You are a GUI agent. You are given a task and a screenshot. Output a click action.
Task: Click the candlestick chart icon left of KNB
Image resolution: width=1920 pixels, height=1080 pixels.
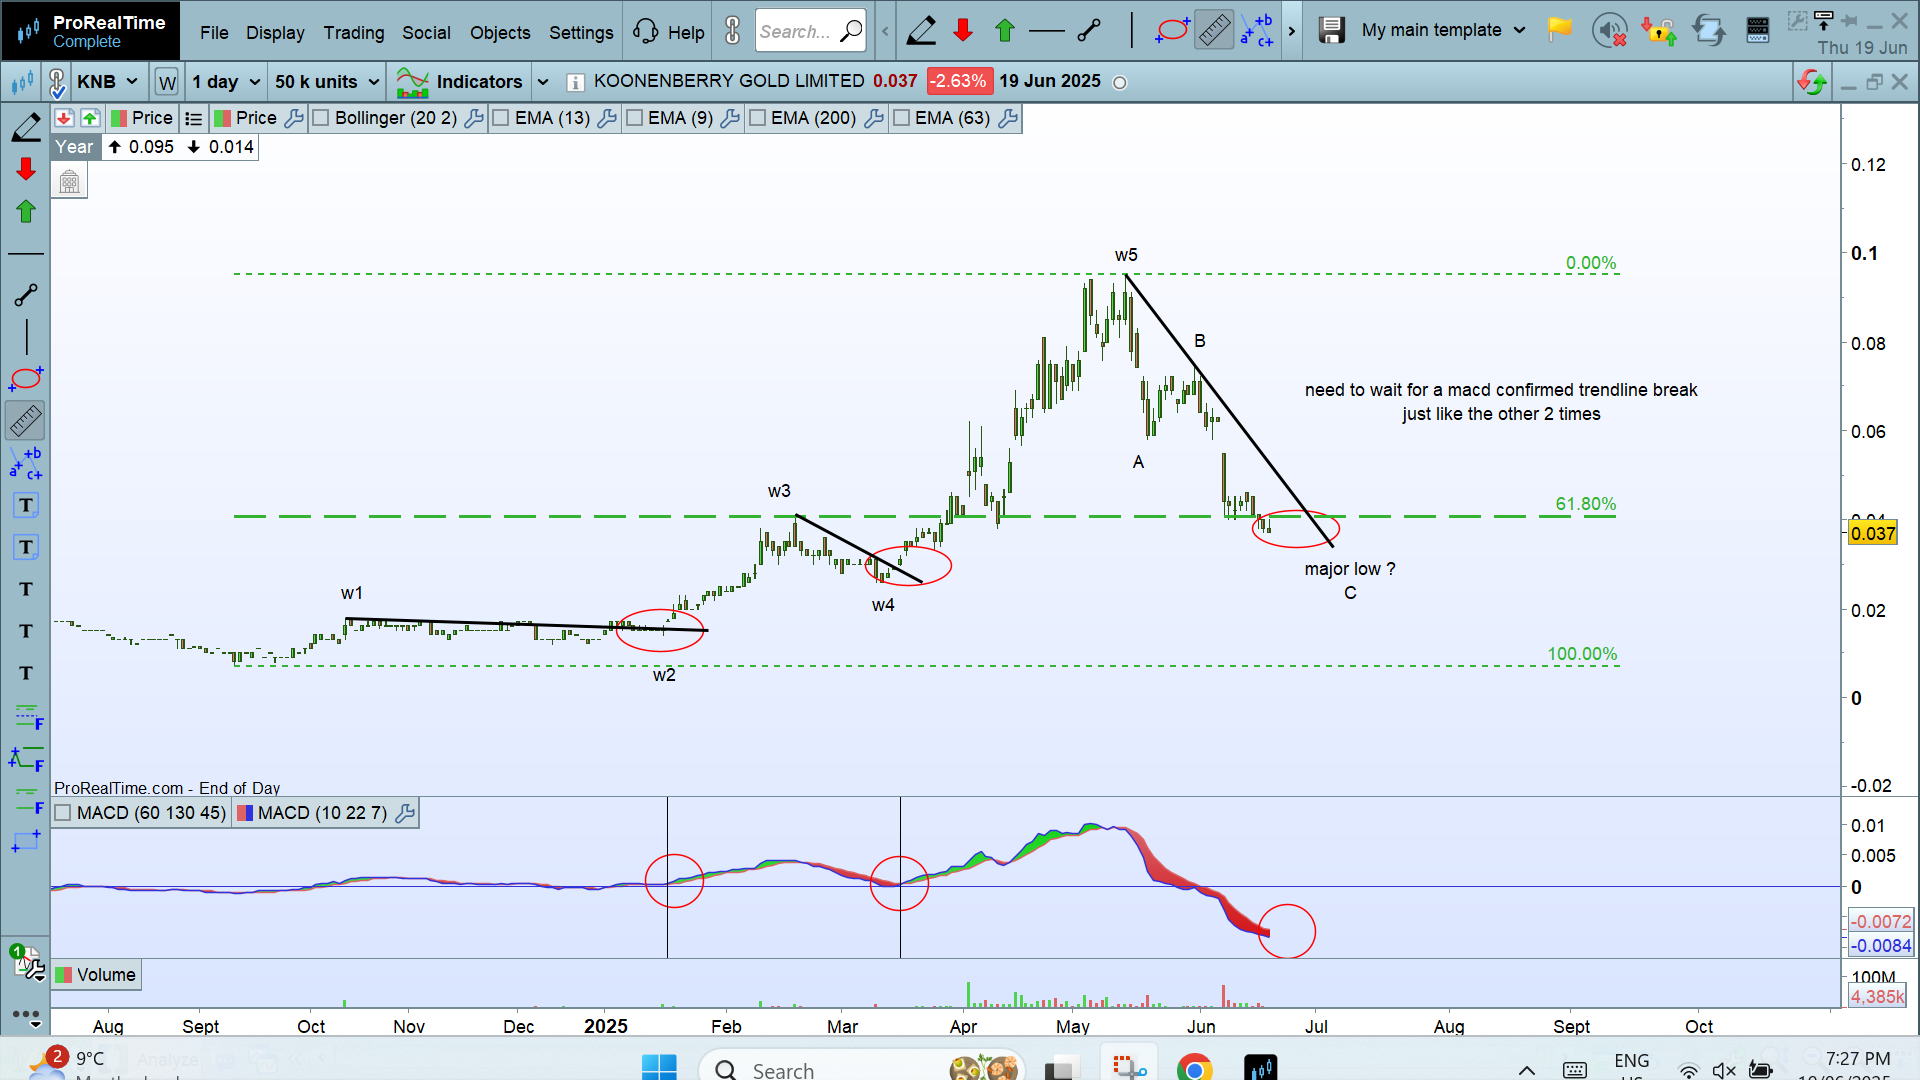pyautogui.click(x=22, y=82)
